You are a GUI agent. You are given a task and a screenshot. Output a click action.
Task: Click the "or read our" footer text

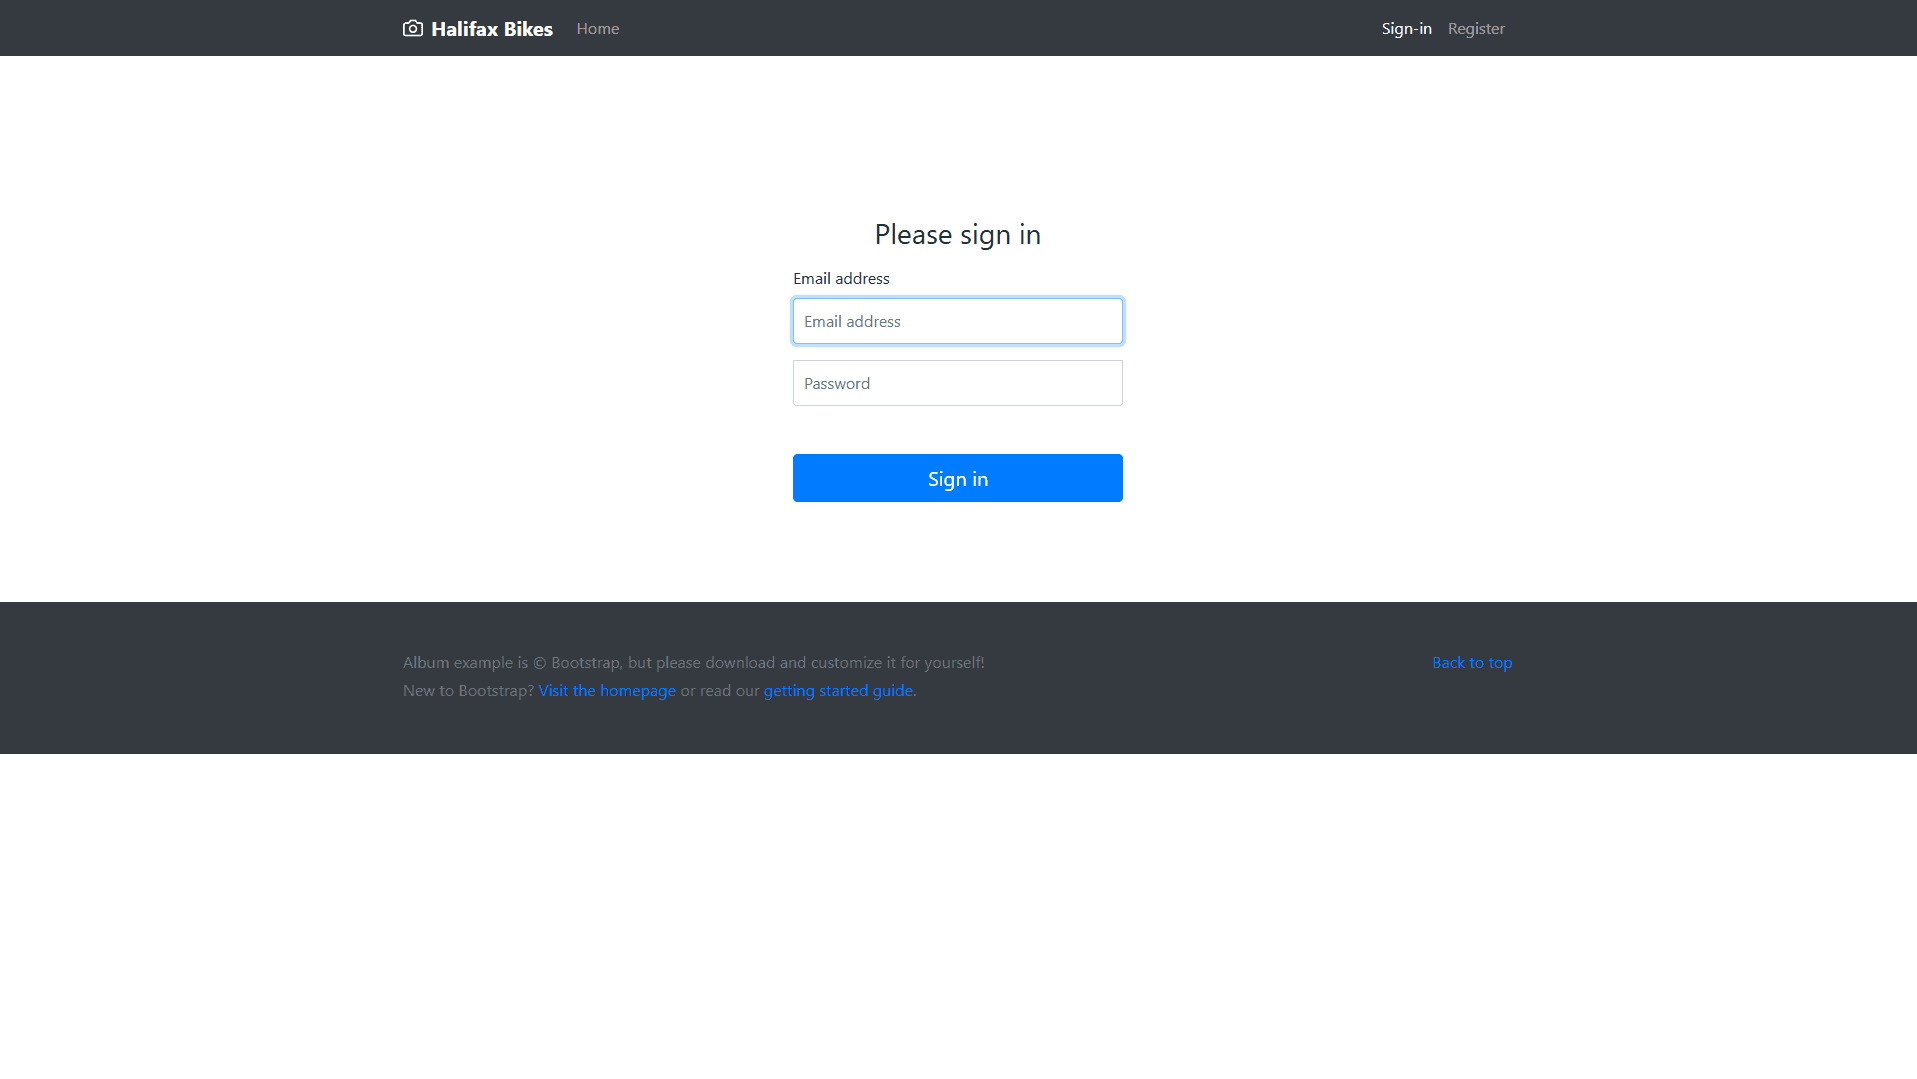(720, 691)
